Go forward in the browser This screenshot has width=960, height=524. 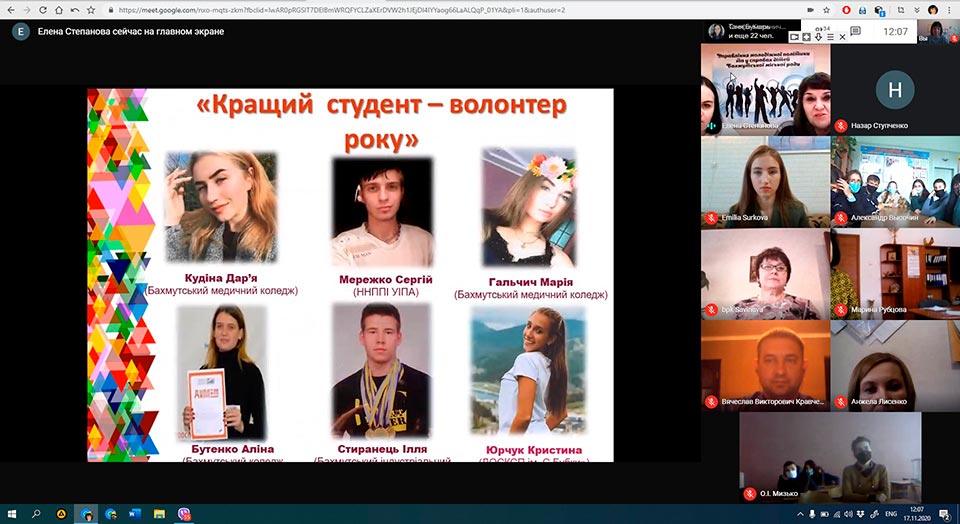27,10
